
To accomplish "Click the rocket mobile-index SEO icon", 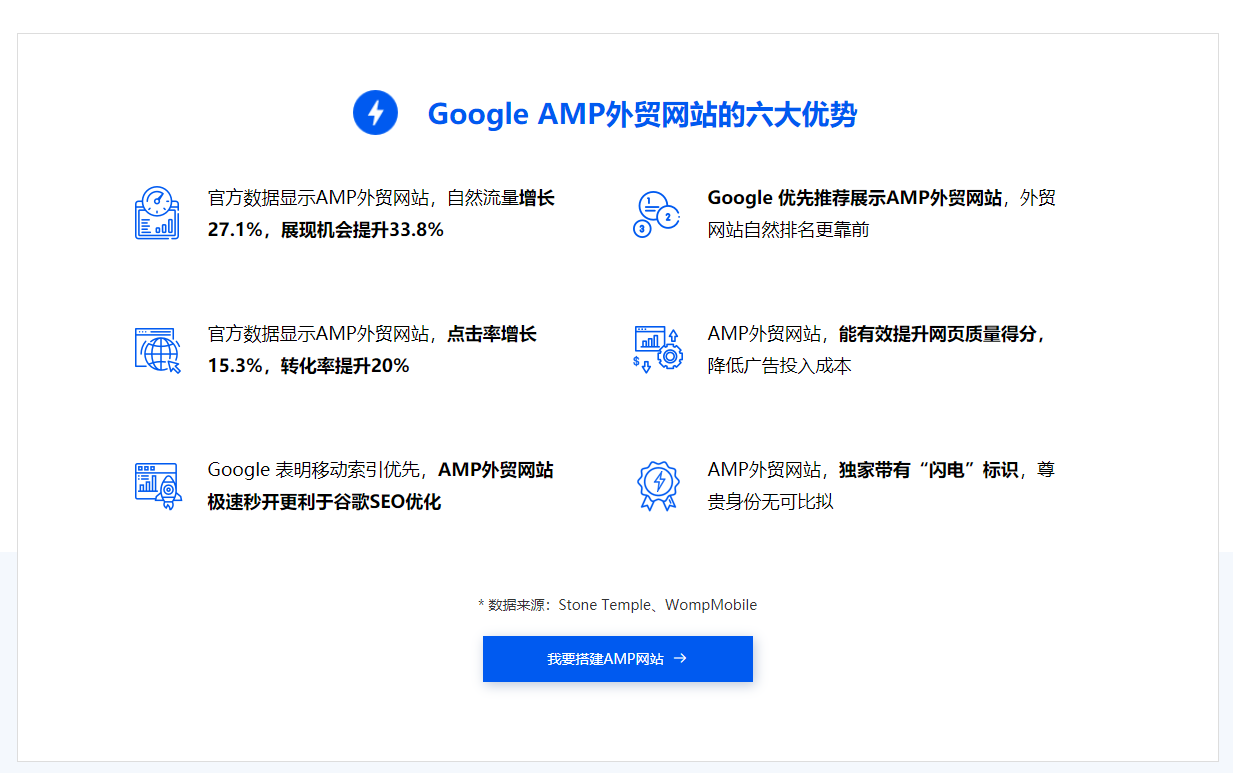I will [156, 485].
